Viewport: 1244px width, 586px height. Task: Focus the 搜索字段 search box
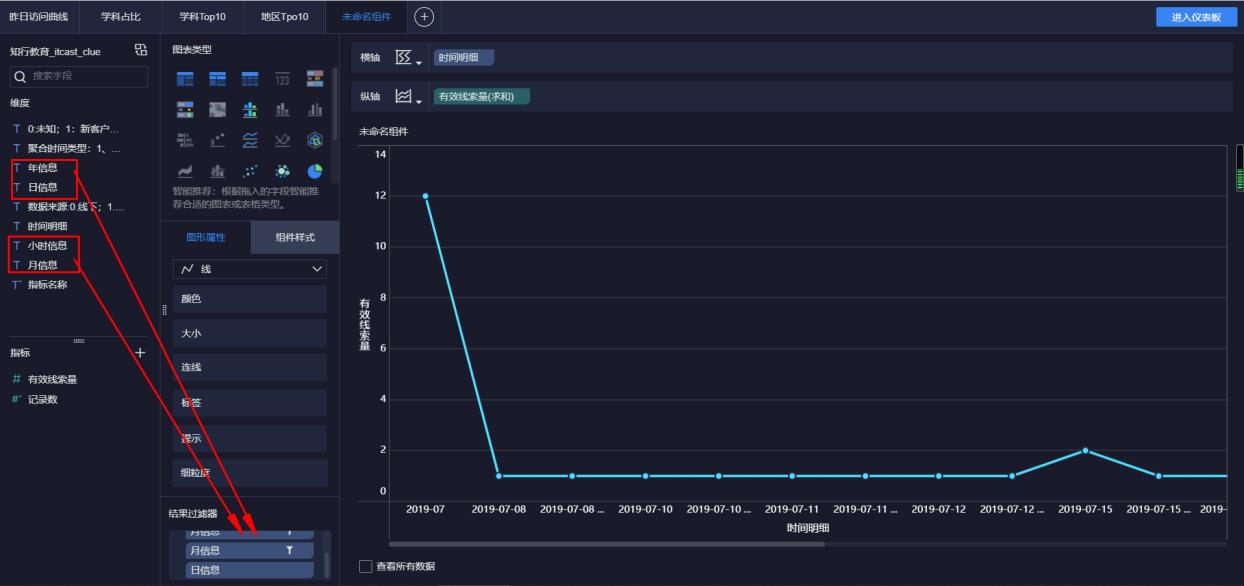79,76
